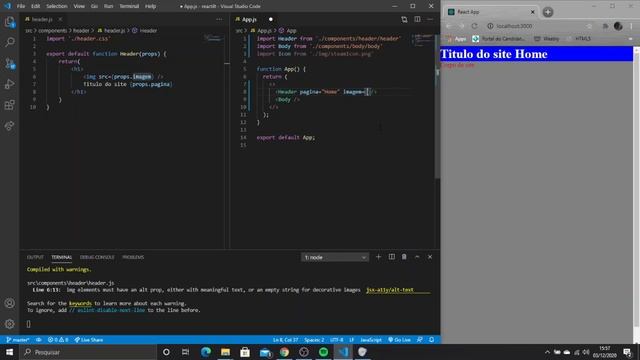The image size is (640, 360).
Task: Close the React App browser tab
Action: tap(532, 12)
